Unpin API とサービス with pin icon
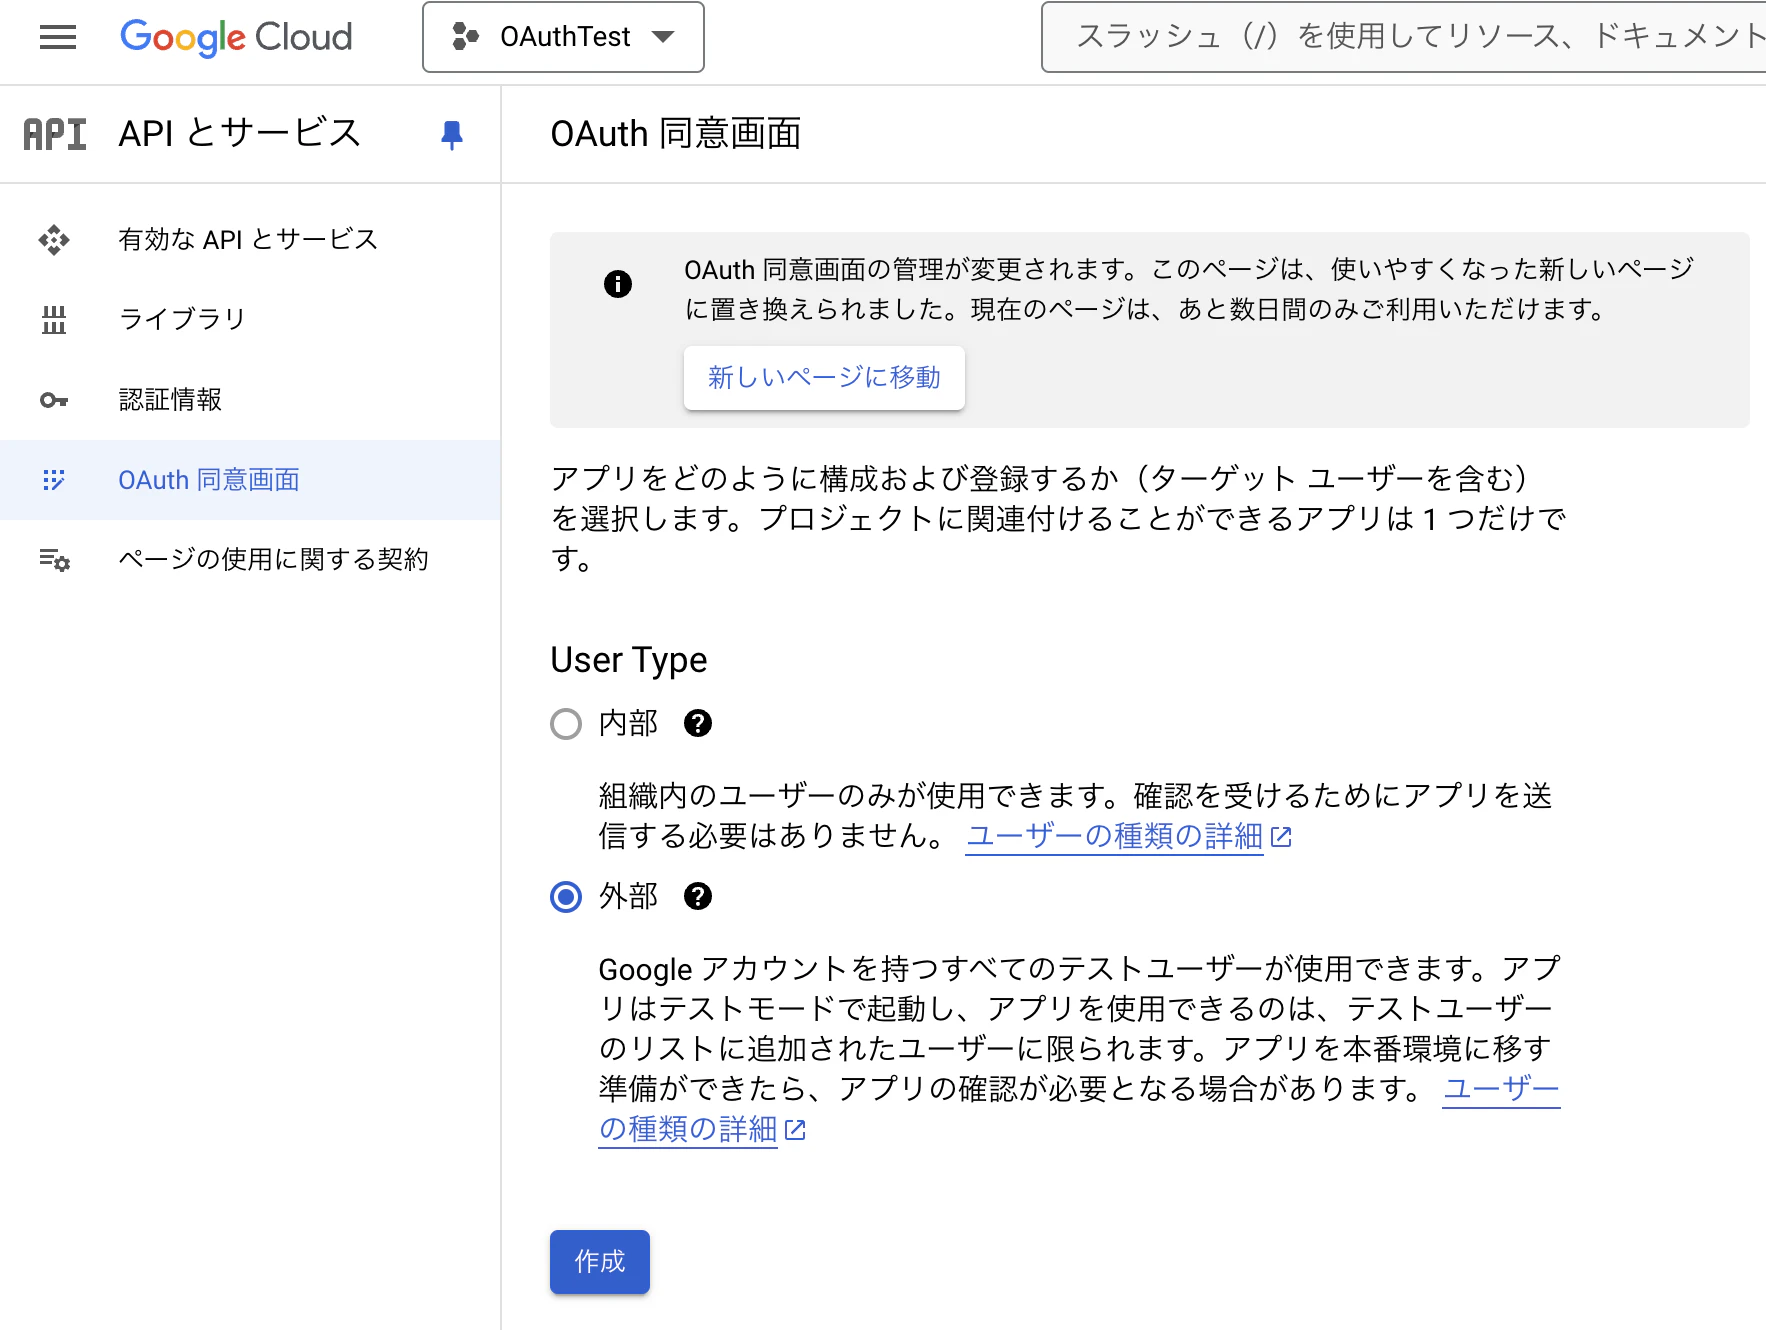The width and height of the screenshot is (1766, 1330). (x=452, y=134)
